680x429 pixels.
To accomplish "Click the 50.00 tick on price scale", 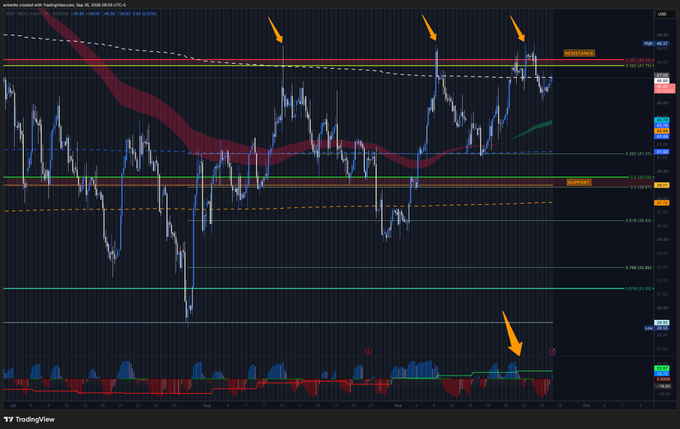I will click(x=662, y=35).
